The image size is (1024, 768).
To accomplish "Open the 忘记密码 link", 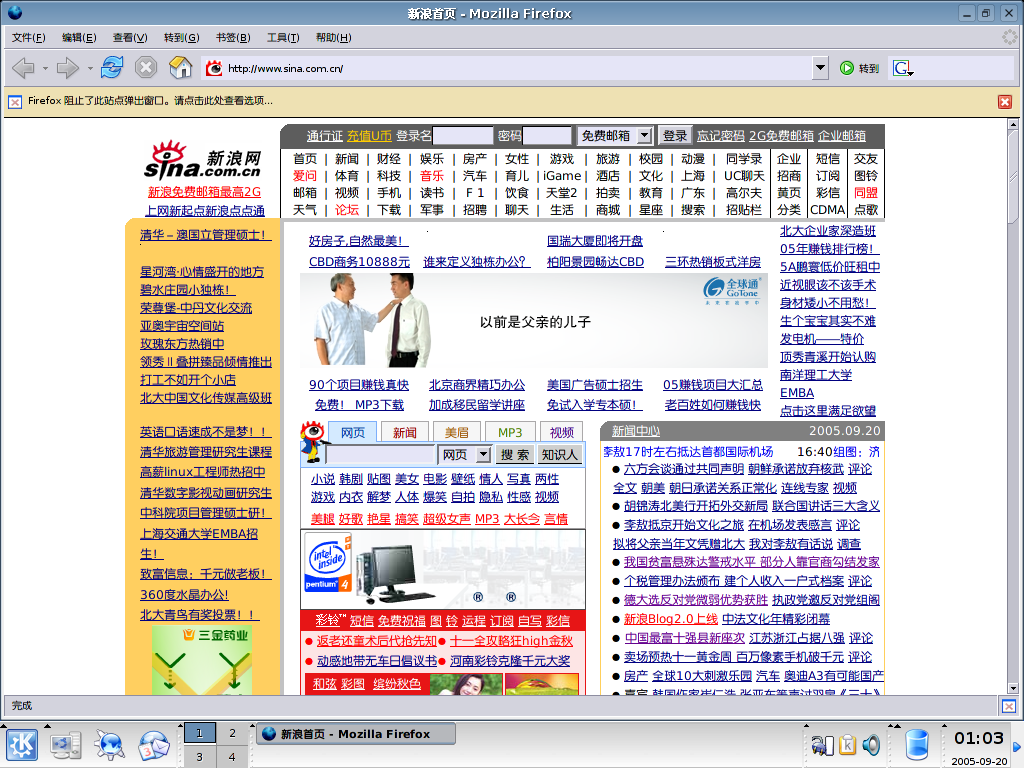I will [720, 135].
